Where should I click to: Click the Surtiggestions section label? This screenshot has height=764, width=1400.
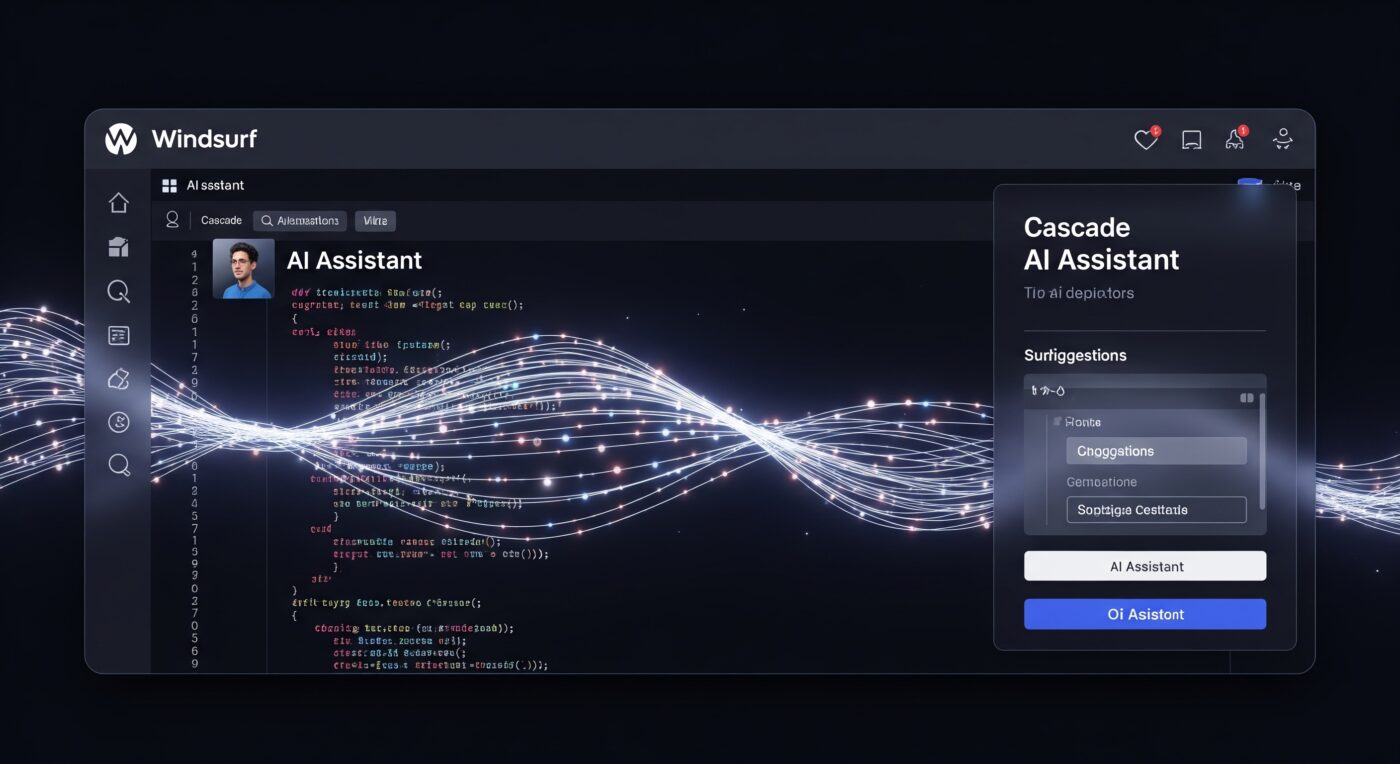1075,355
